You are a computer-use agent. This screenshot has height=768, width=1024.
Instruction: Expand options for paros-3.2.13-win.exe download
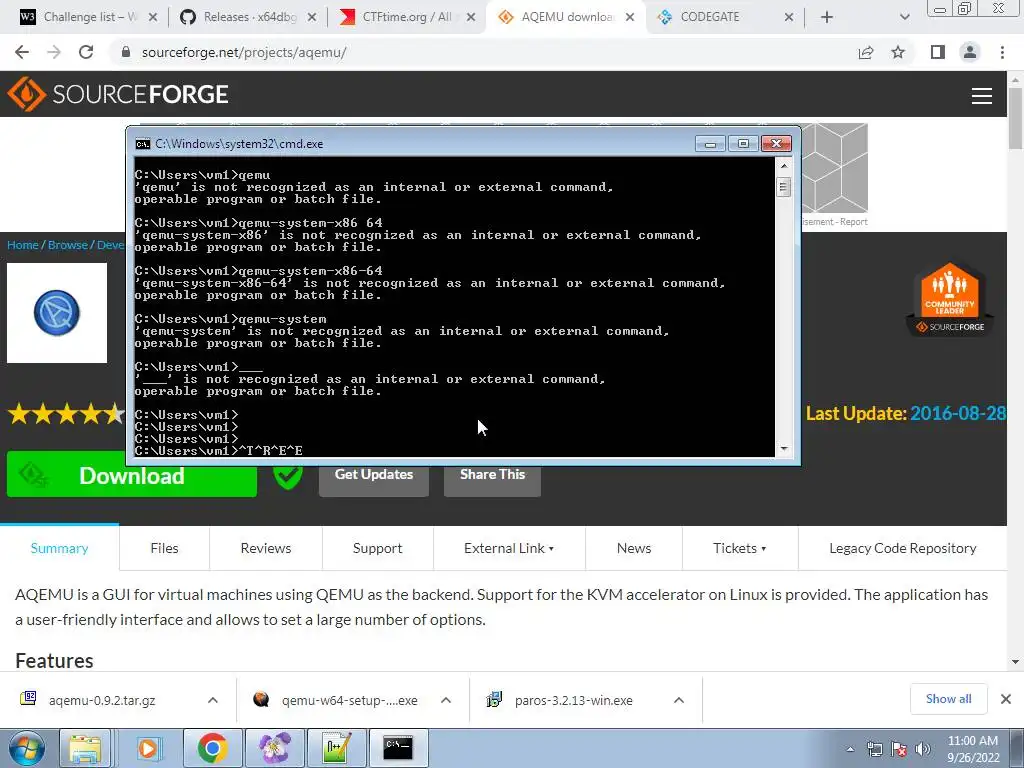pos(679,700)
